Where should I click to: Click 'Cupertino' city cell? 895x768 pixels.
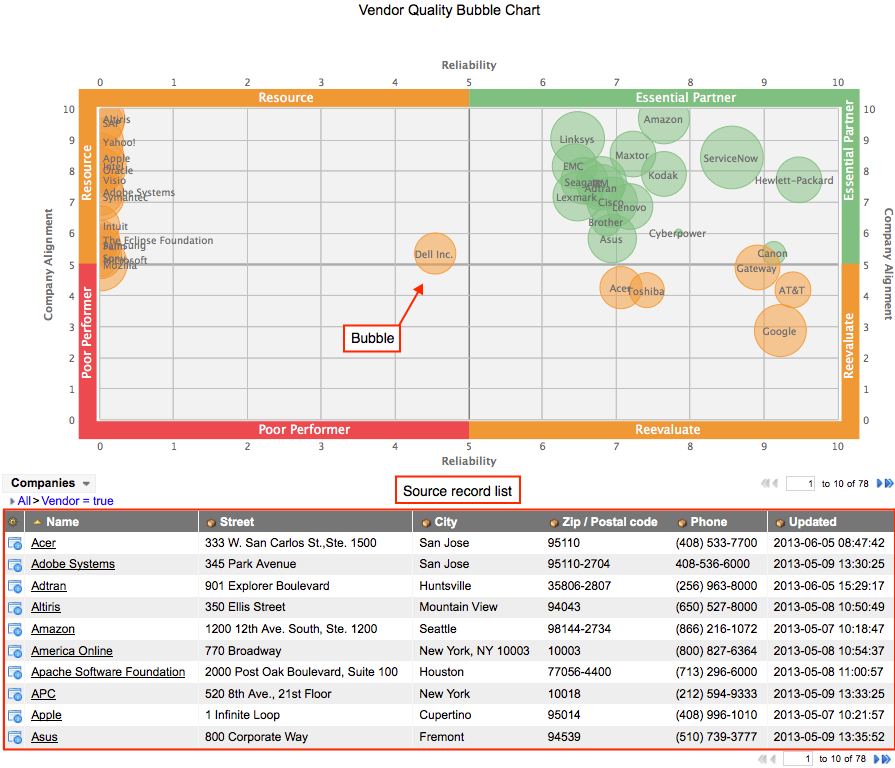445,716
